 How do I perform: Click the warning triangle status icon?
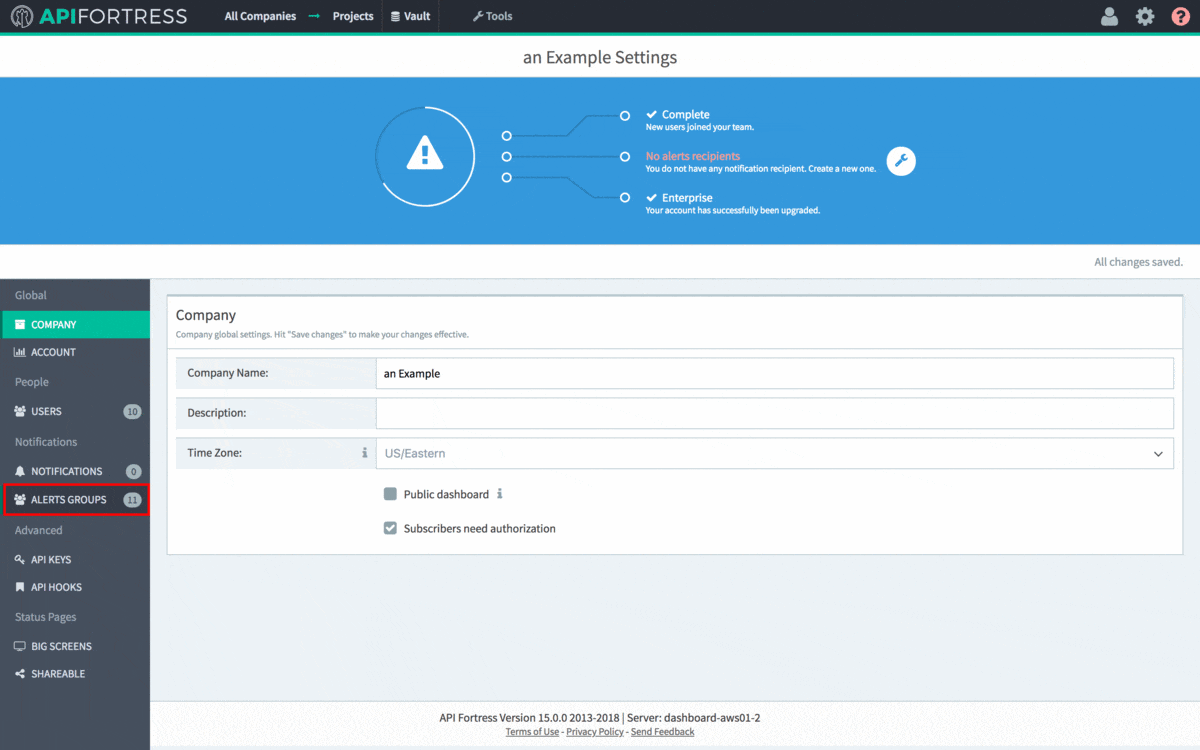[425, 156]
